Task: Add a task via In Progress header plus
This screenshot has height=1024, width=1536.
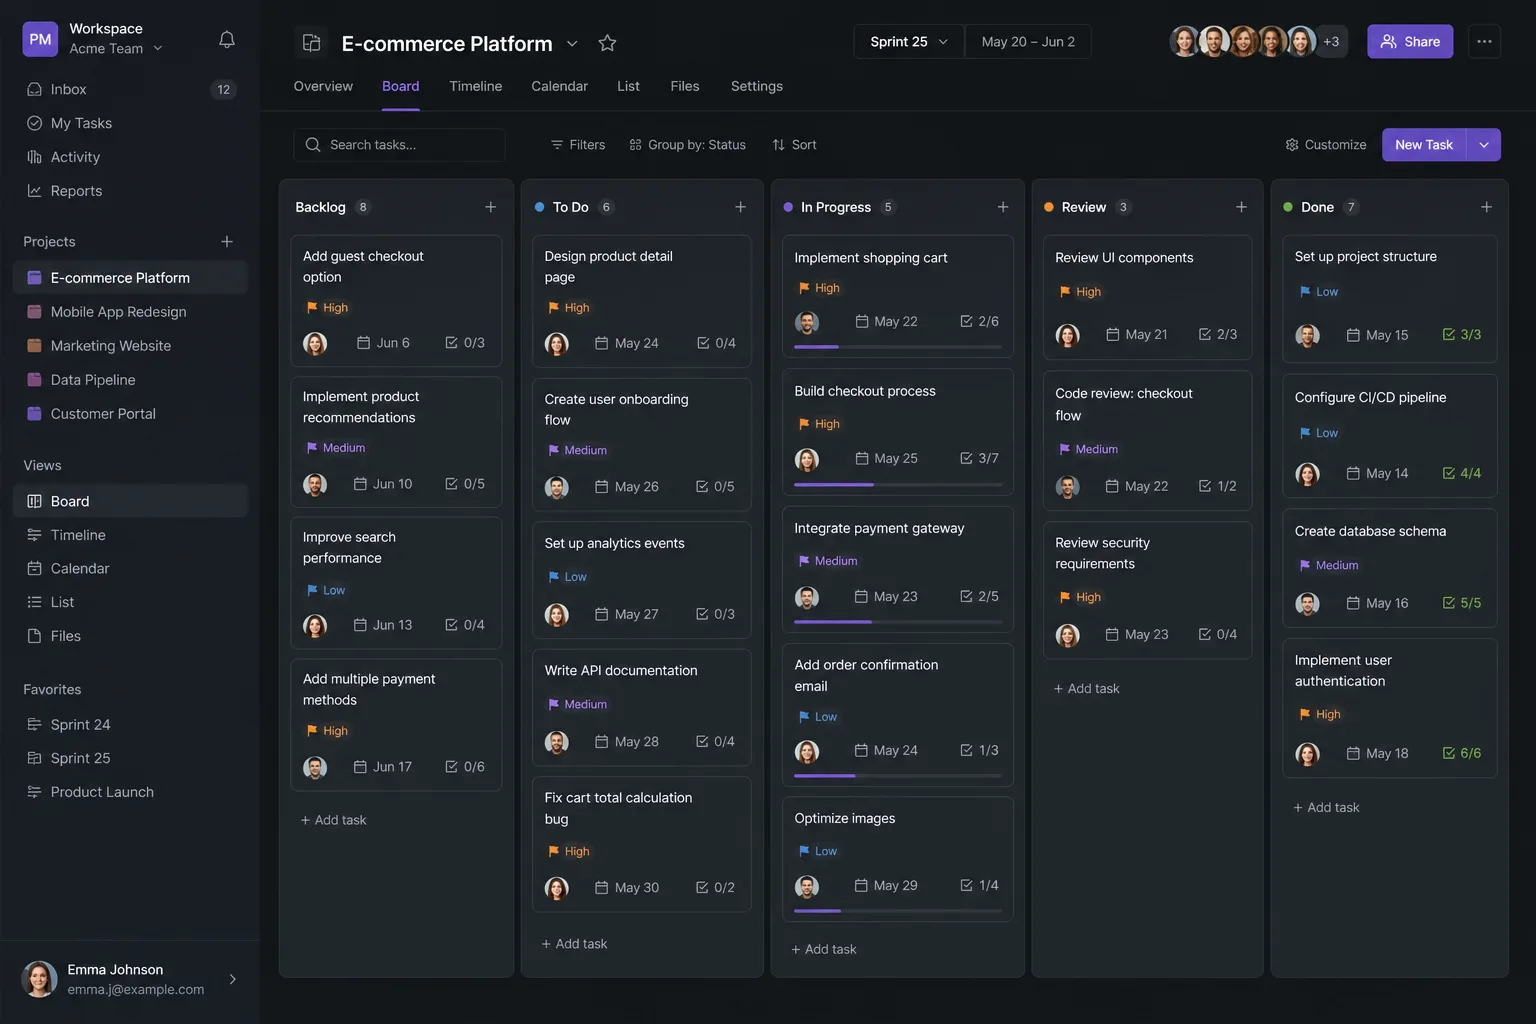Action: [1002, 207]
